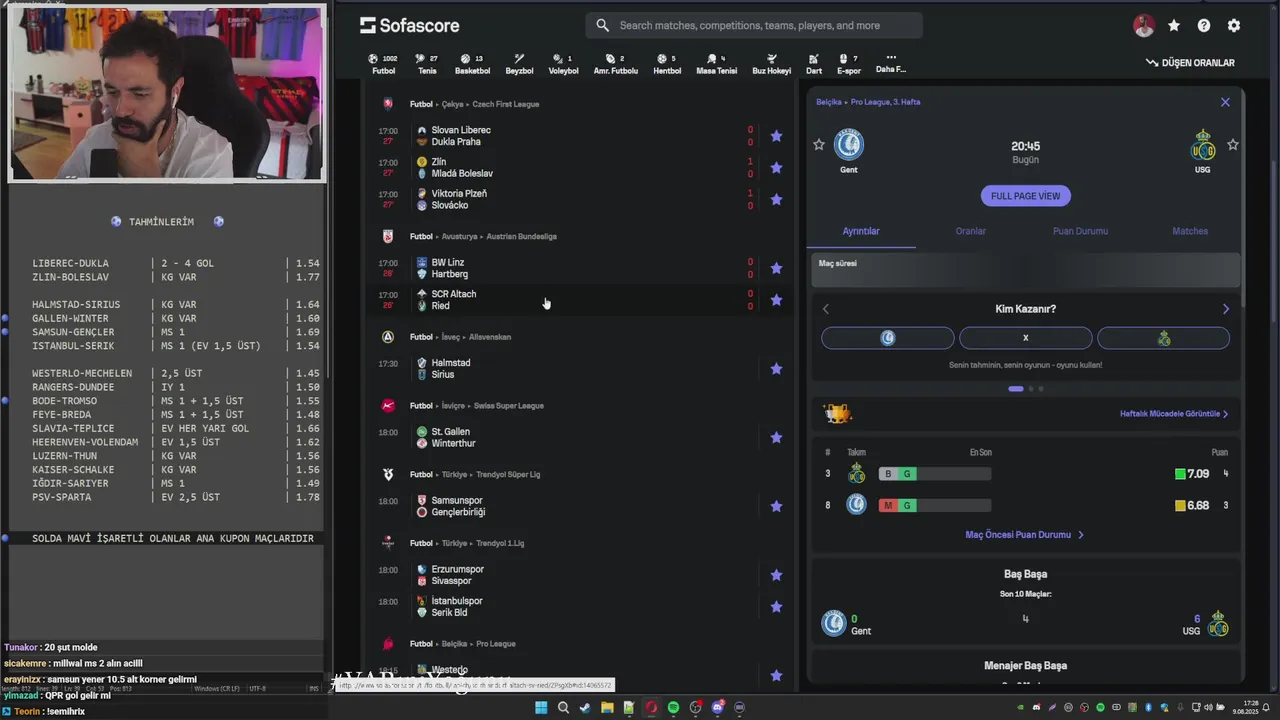The height and width of the screenshot is (720, 1280).
Task: Open the help question mark icon
Action: click(1204, 26)
